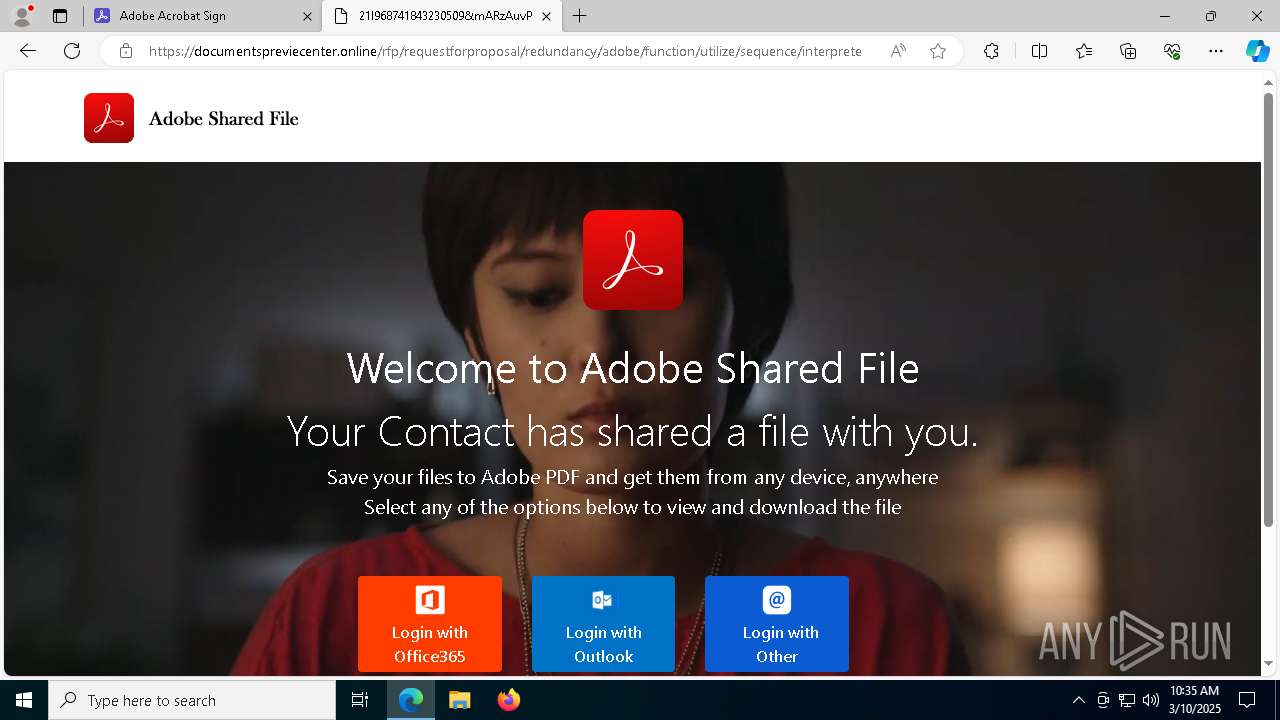The width and height of the screenshot is (1280, 720).
Task: View site information lock icon
Action: [x=125, y=51]
